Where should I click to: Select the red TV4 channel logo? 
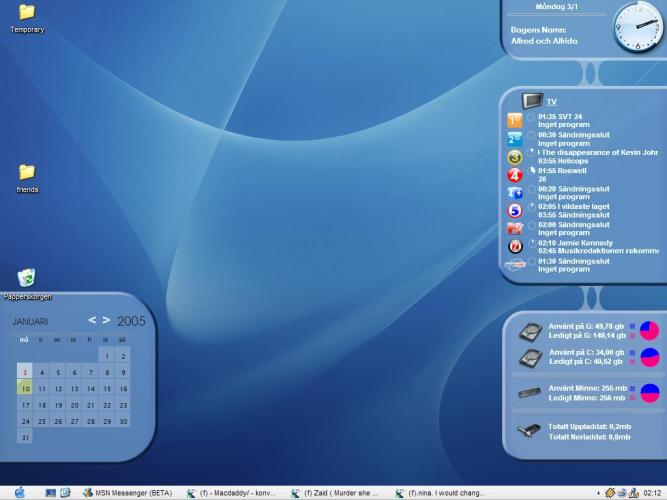(x=515, y=174)
